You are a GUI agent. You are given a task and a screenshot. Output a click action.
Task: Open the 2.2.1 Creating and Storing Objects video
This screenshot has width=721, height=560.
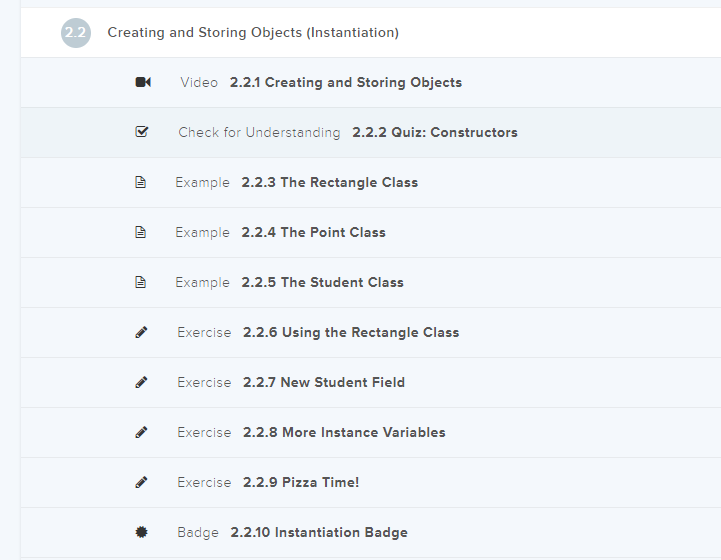(345, 82)
